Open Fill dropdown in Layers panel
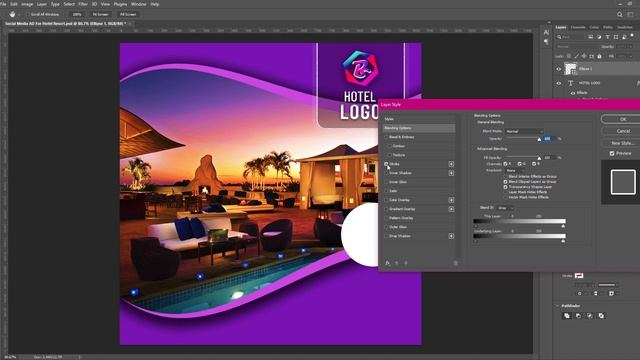 pyautogui.click(x=624, y=56)
